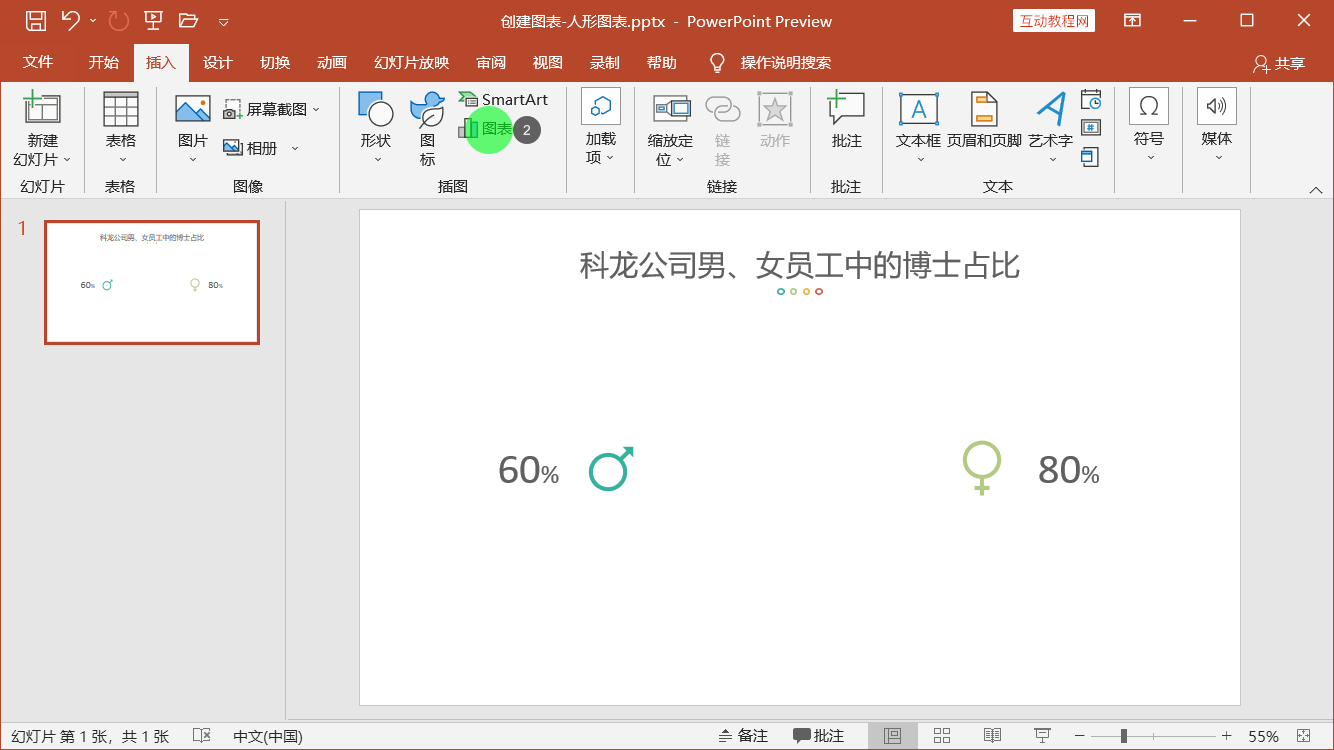Insert a SmartArt graphic
This screenshot has width=1334, height=750.
504,99
